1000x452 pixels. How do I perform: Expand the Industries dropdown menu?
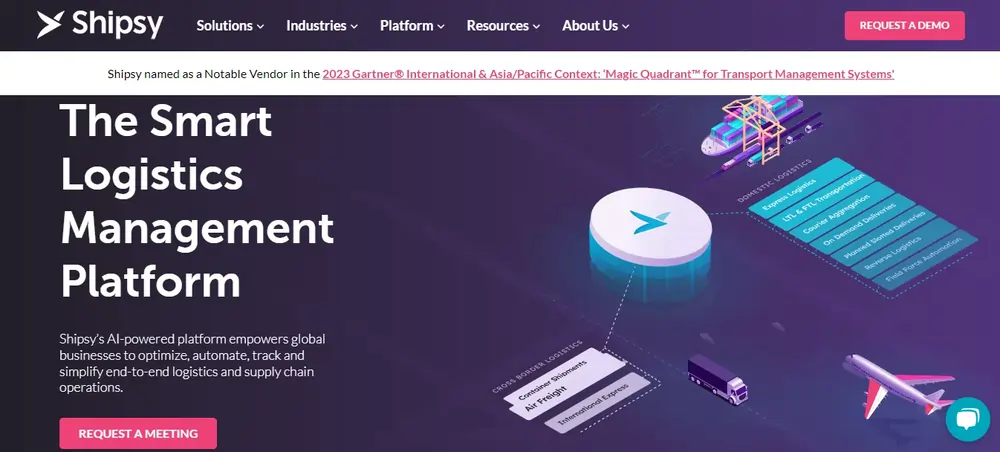pyautogui.click(x=322, y=26)
